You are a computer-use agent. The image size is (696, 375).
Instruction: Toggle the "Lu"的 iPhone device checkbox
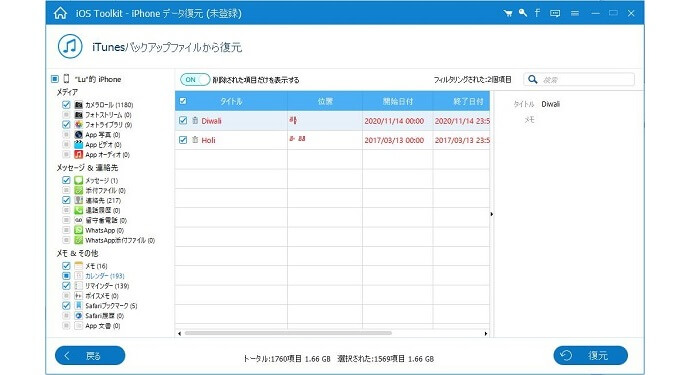point(55,79)
